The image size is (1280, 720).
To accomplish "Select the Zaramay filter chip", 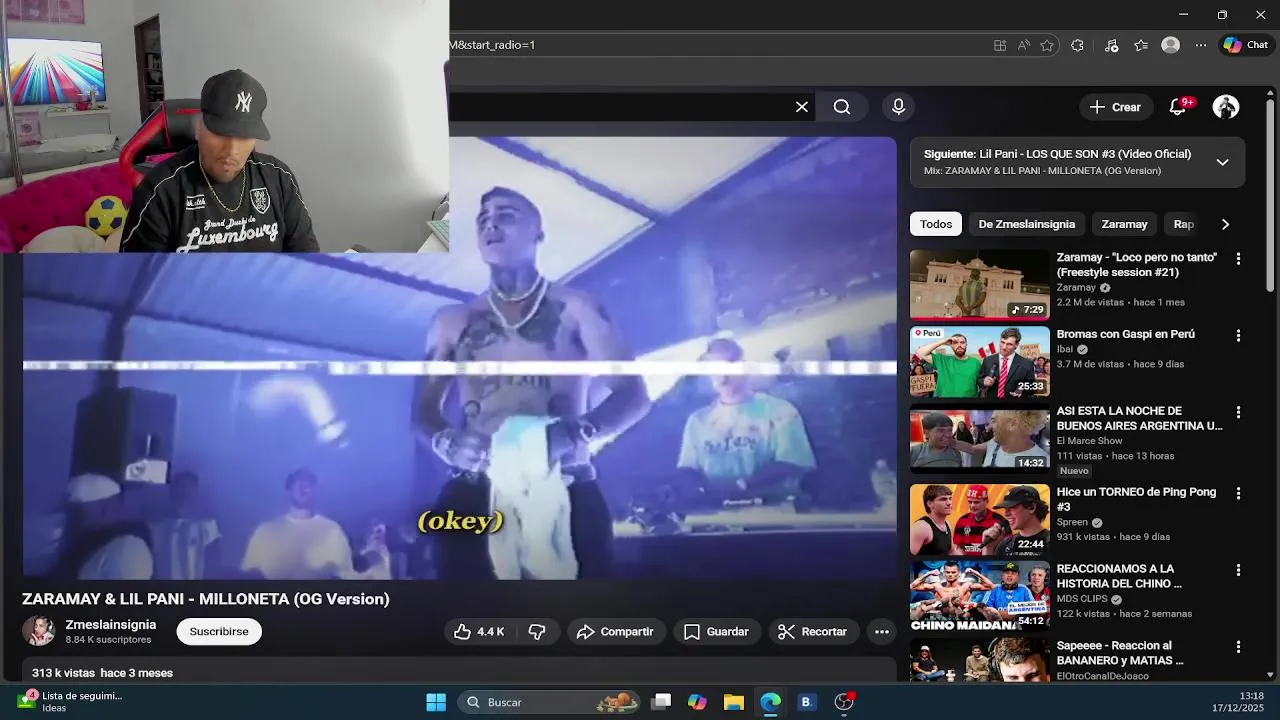I will pyautogui.click(x=1124, y=224).
